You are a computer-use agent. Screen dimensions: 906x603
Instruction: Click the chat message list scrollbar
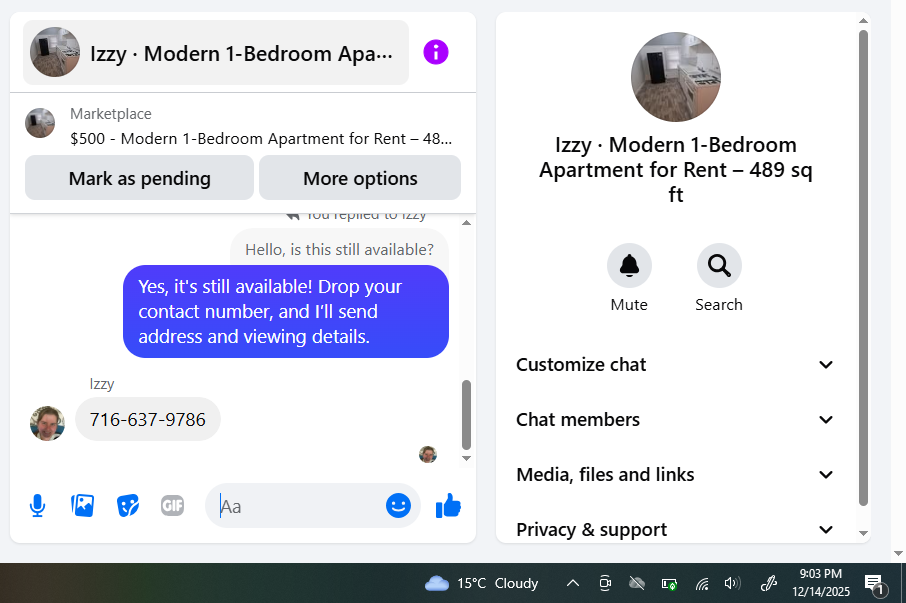(x=466, y=415)
